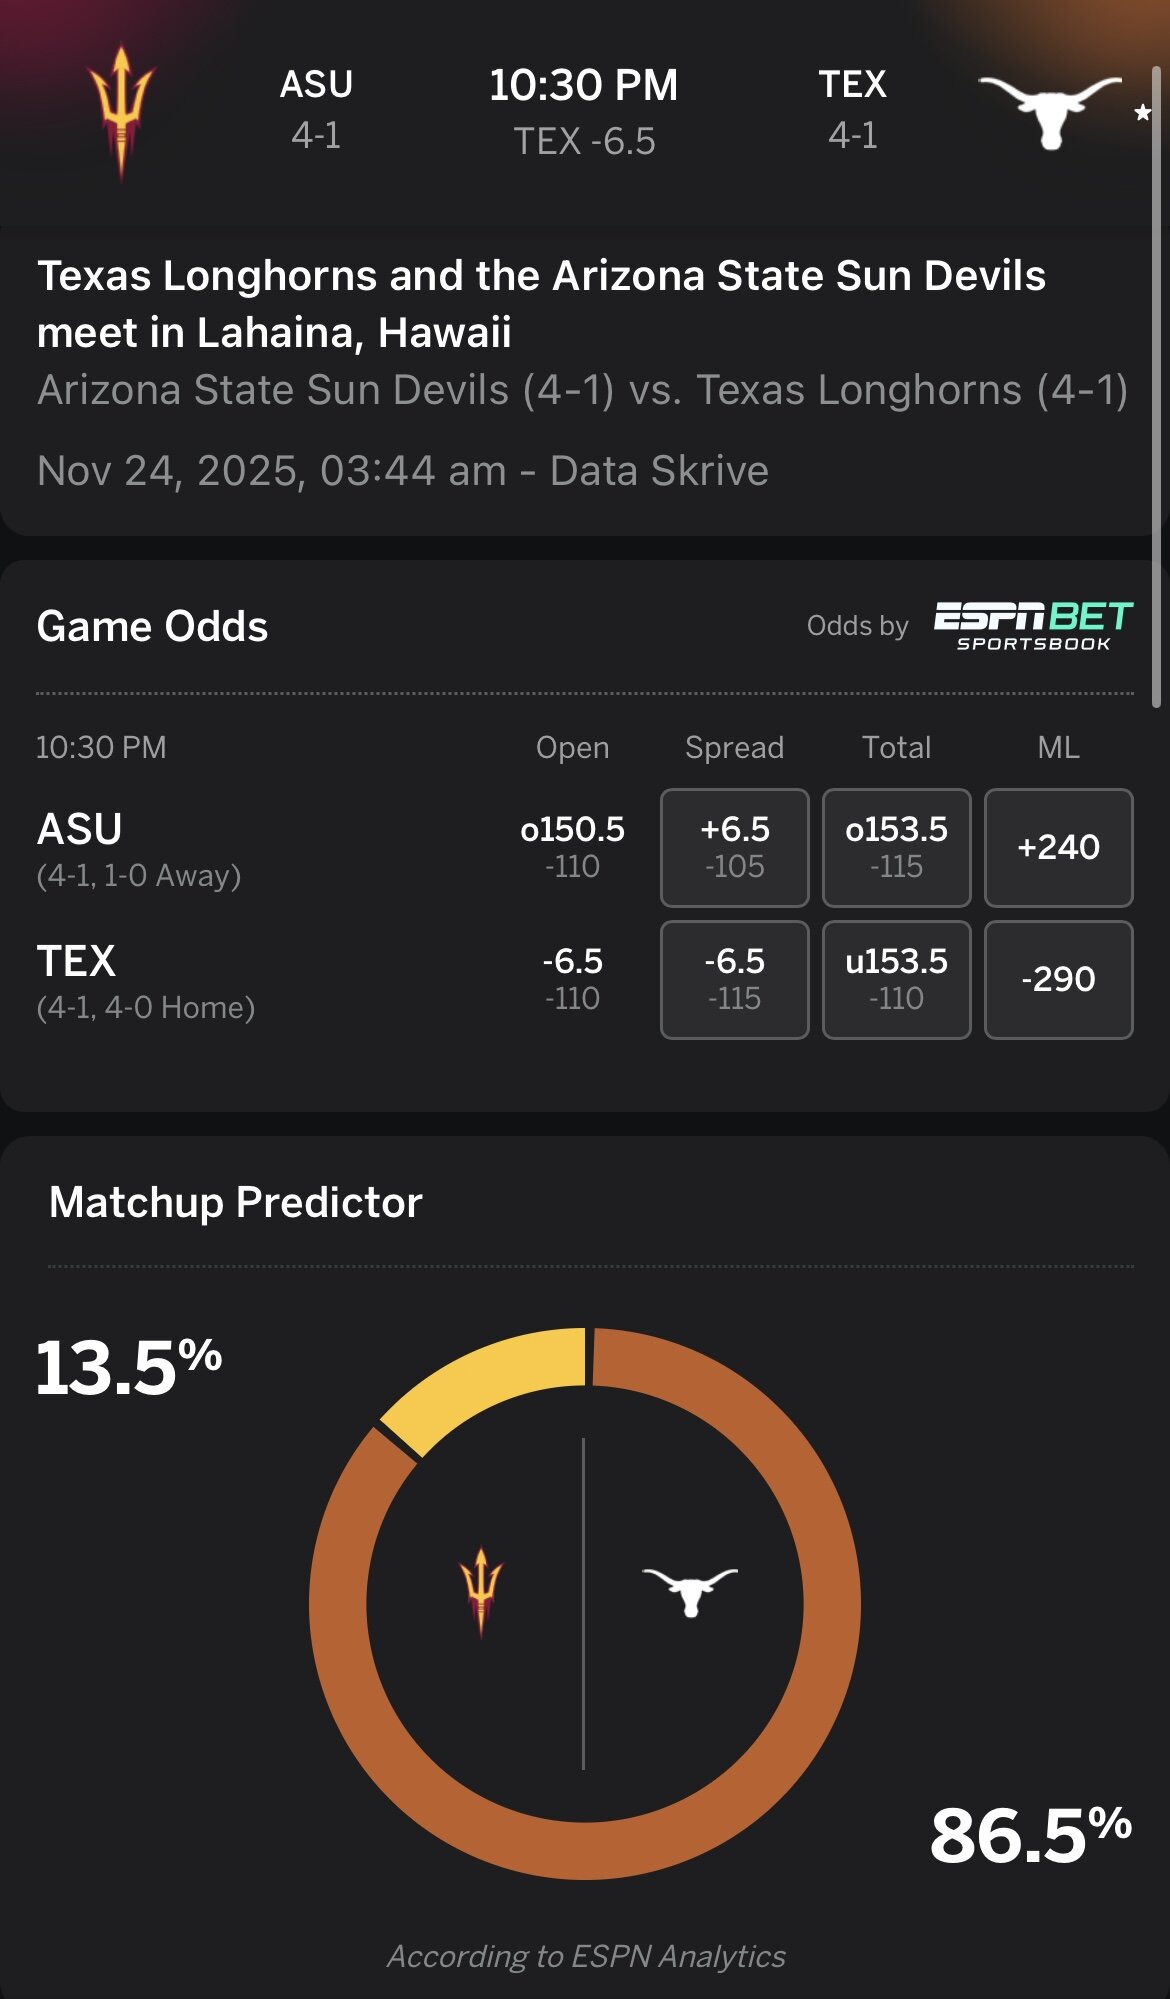
Task: Pick ASU moneyline +240
Action: tap(1058, 847)
